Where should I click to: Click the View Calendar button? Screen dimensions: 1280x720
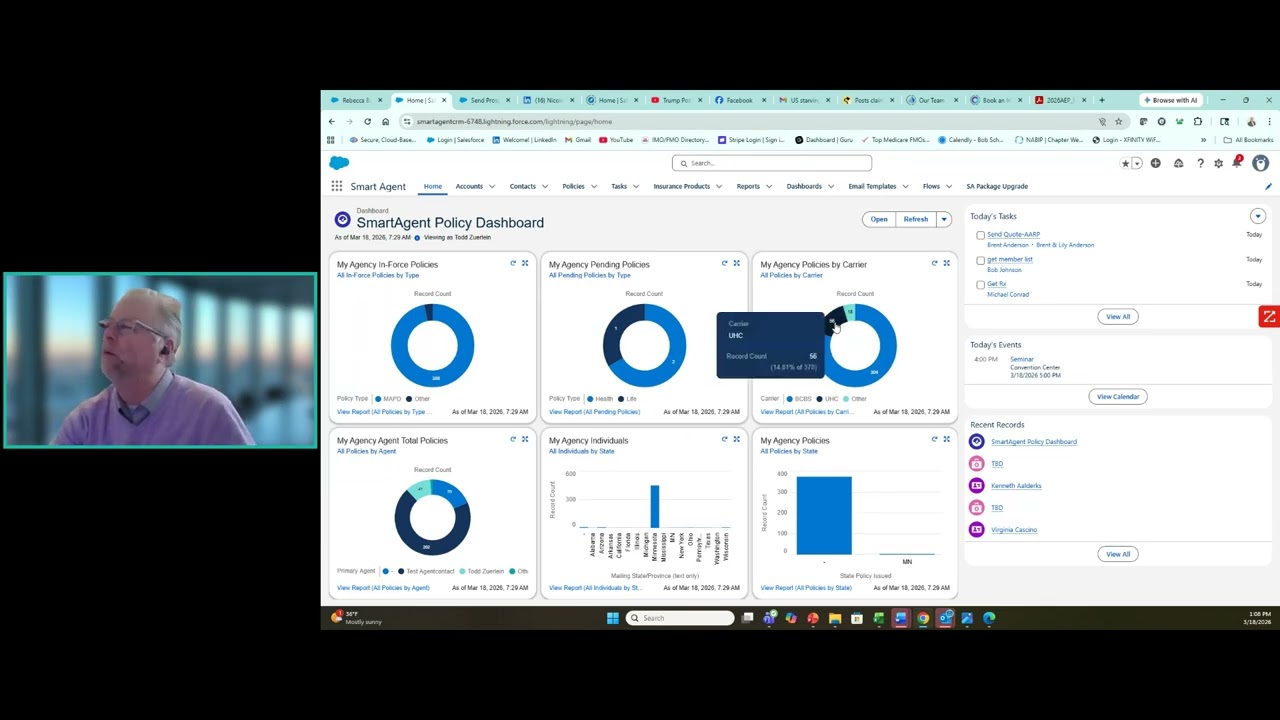pos(1118,396)
